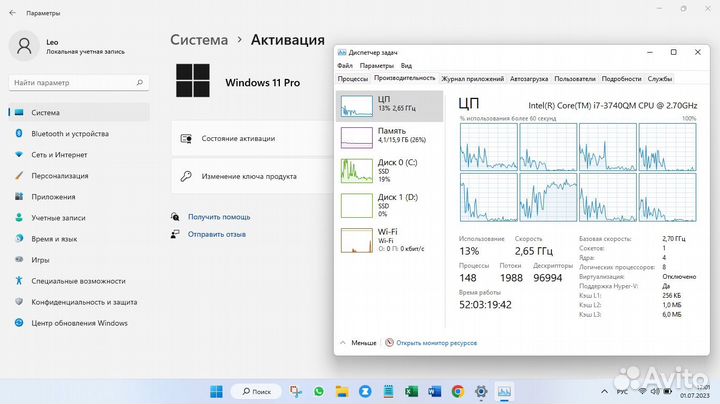Select Диск 0 (C:) performance item
This screenshot has height=404, width=720.
389,170
